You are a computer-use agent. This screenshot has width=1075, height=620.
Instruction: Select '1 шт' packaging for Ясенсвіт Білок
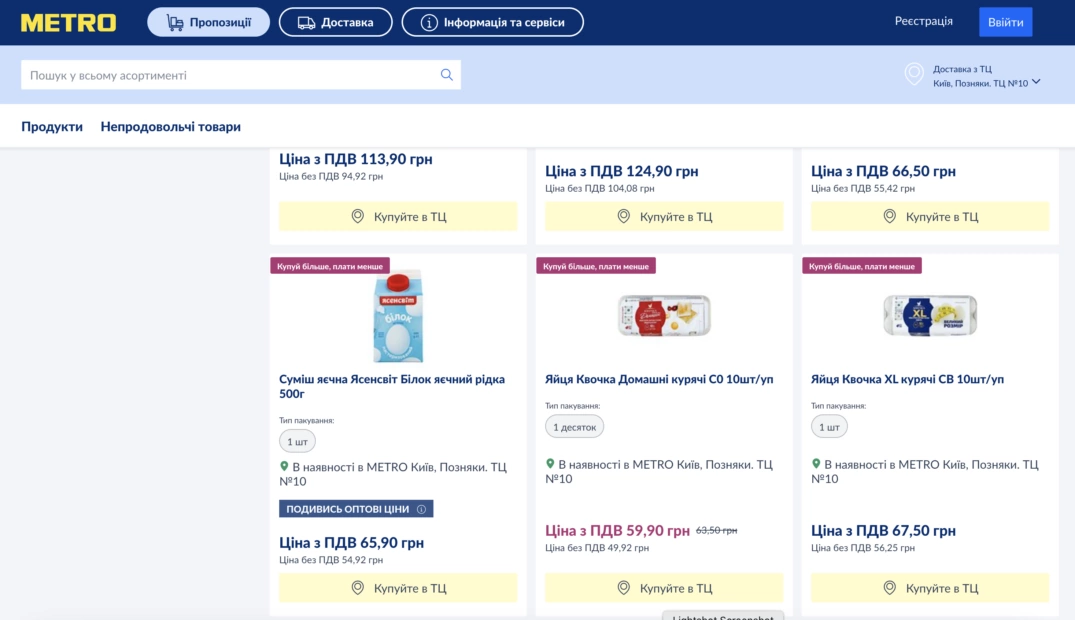click(297, 441)
